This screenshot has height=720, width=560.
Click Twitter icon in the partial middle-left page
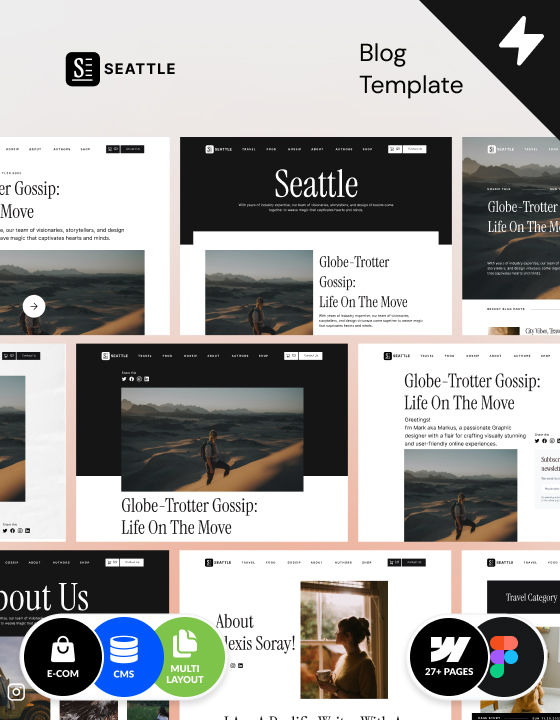coord(5,530)
